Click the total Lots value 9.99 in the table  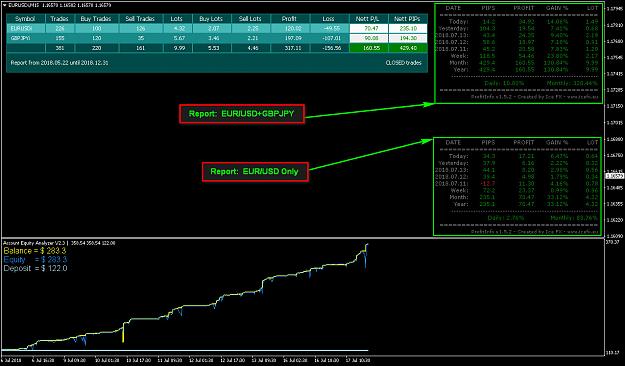[180, 48]
